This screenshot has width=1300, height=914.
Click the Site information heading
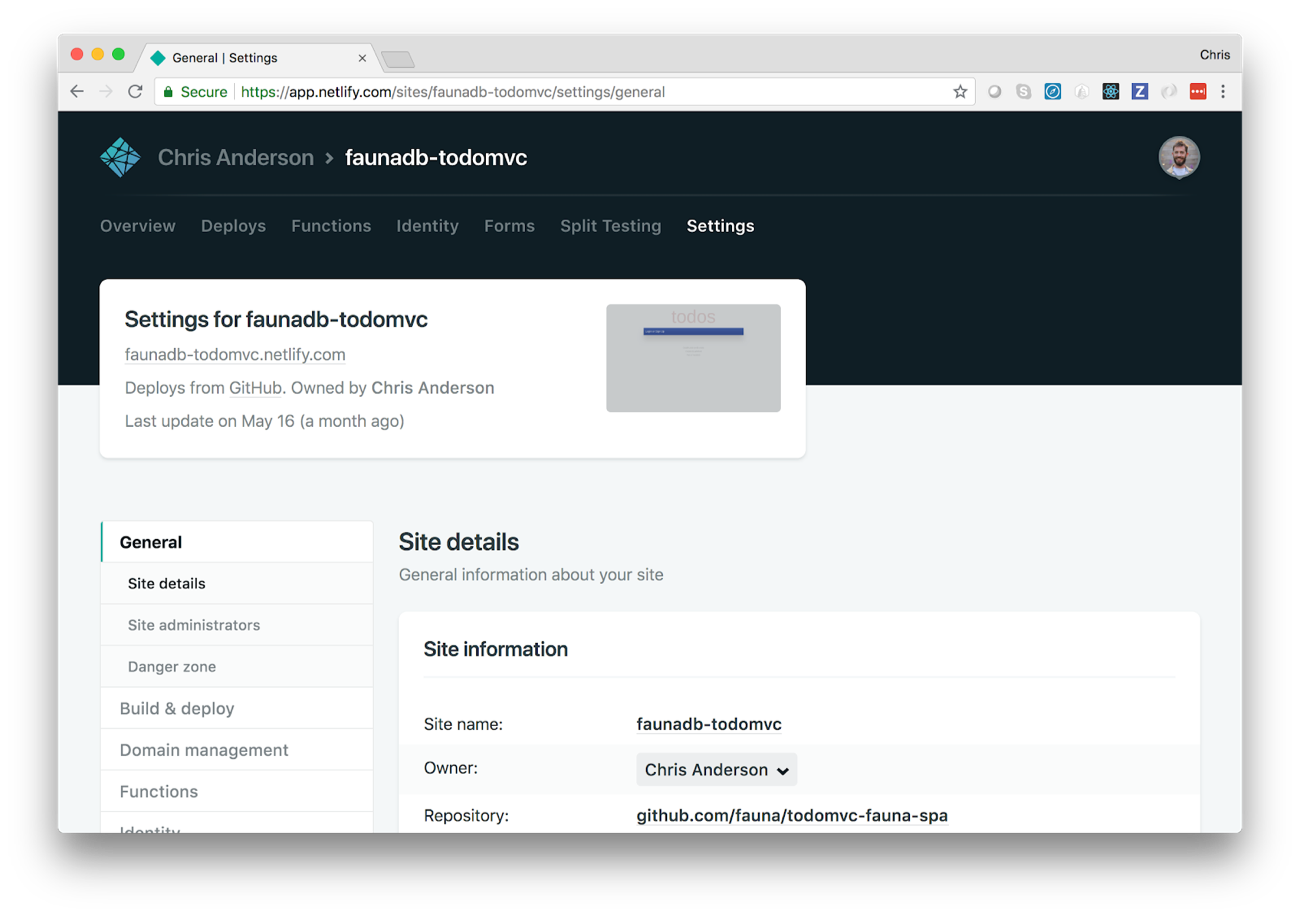pyautogui.click(x=496, y=649)
